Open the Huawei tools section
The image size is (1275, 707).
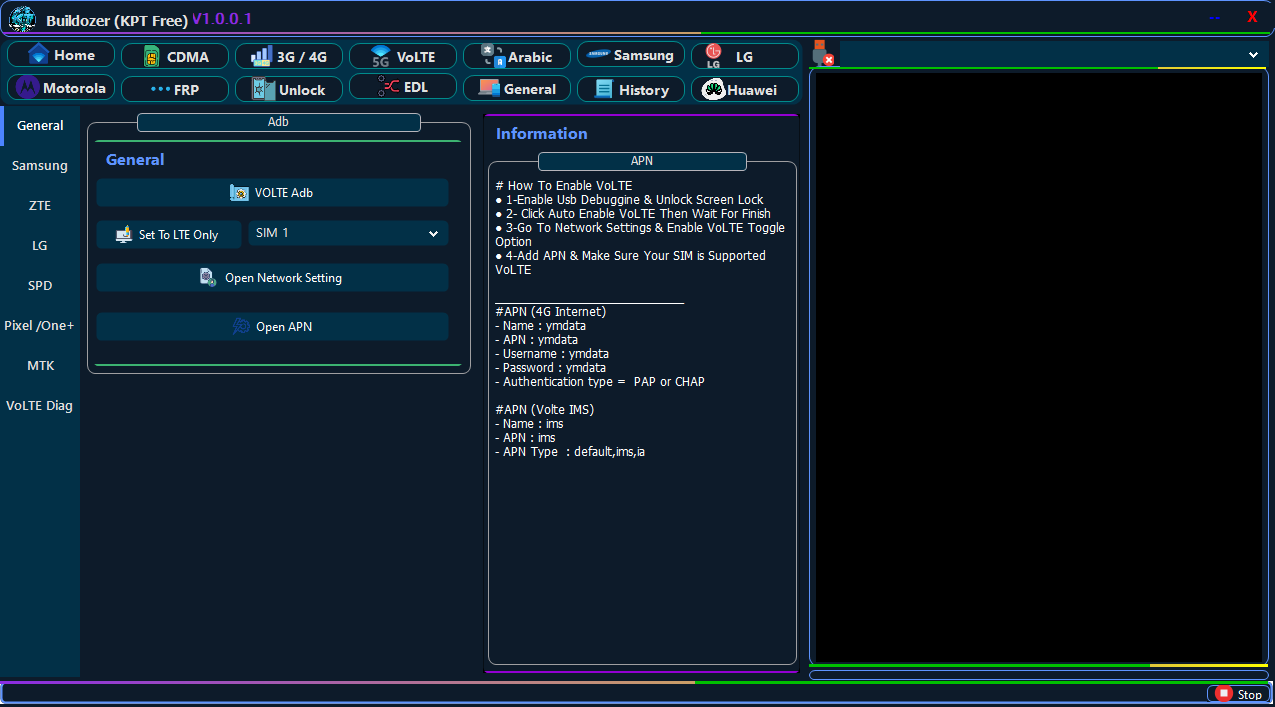point(745,90)
